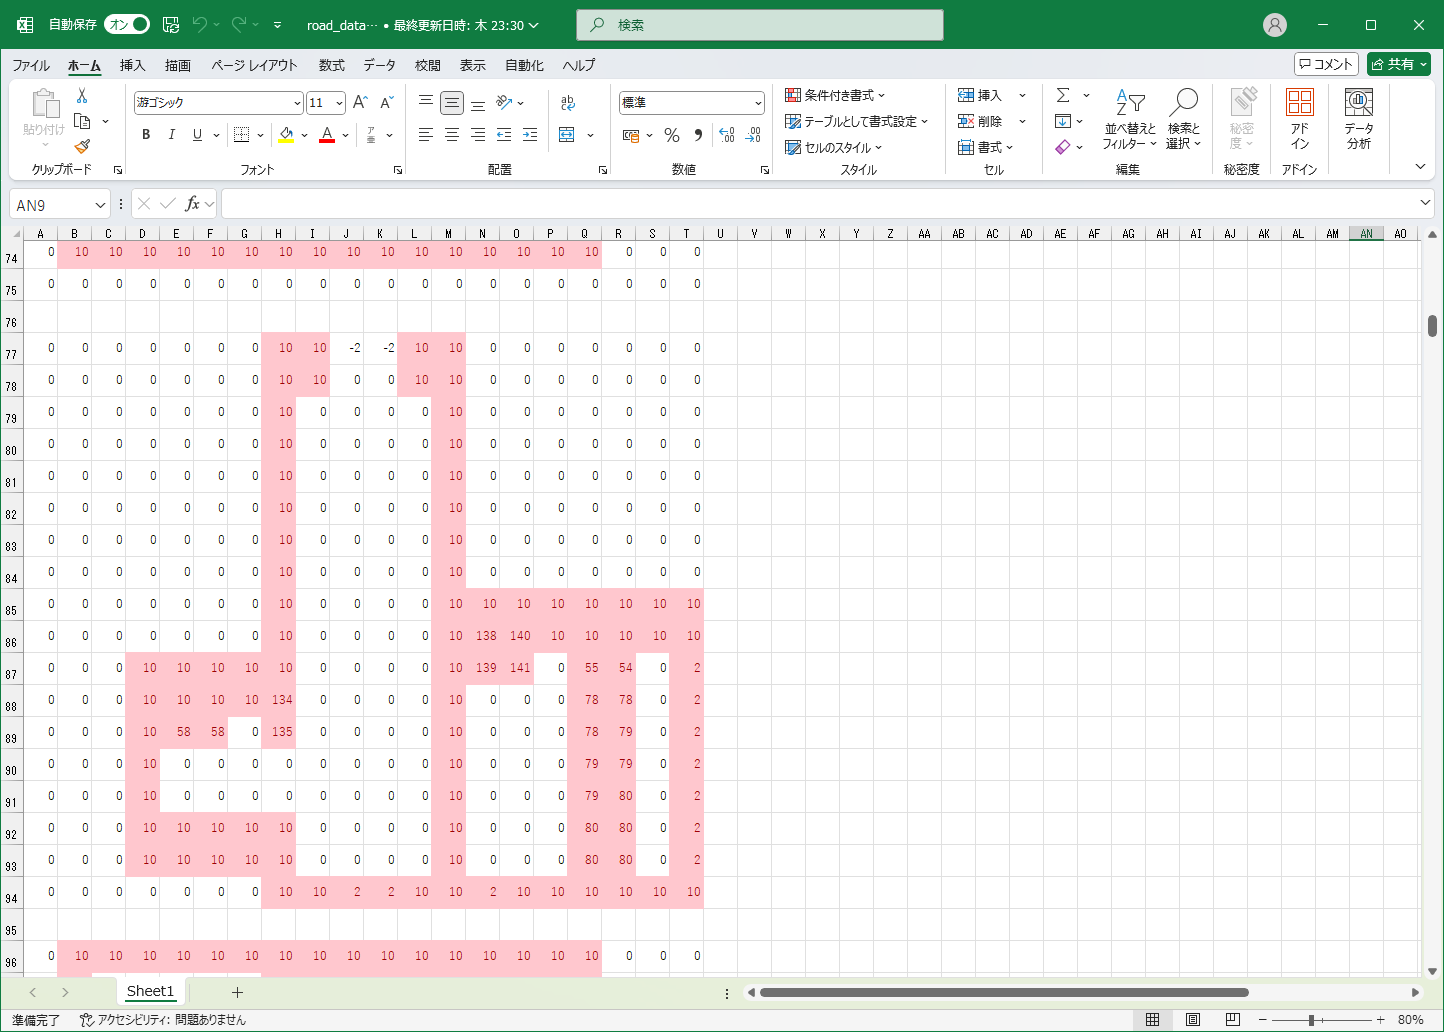Open the Data Analysis tool
This screenshot has width=1444, height=1032.
point(1358,118)
